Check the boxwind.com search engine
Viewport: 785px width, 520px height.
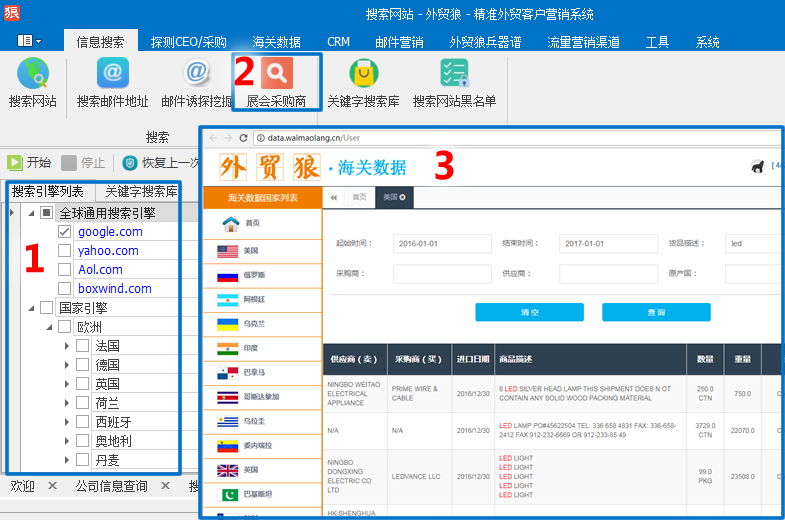[x=65, y=288]
